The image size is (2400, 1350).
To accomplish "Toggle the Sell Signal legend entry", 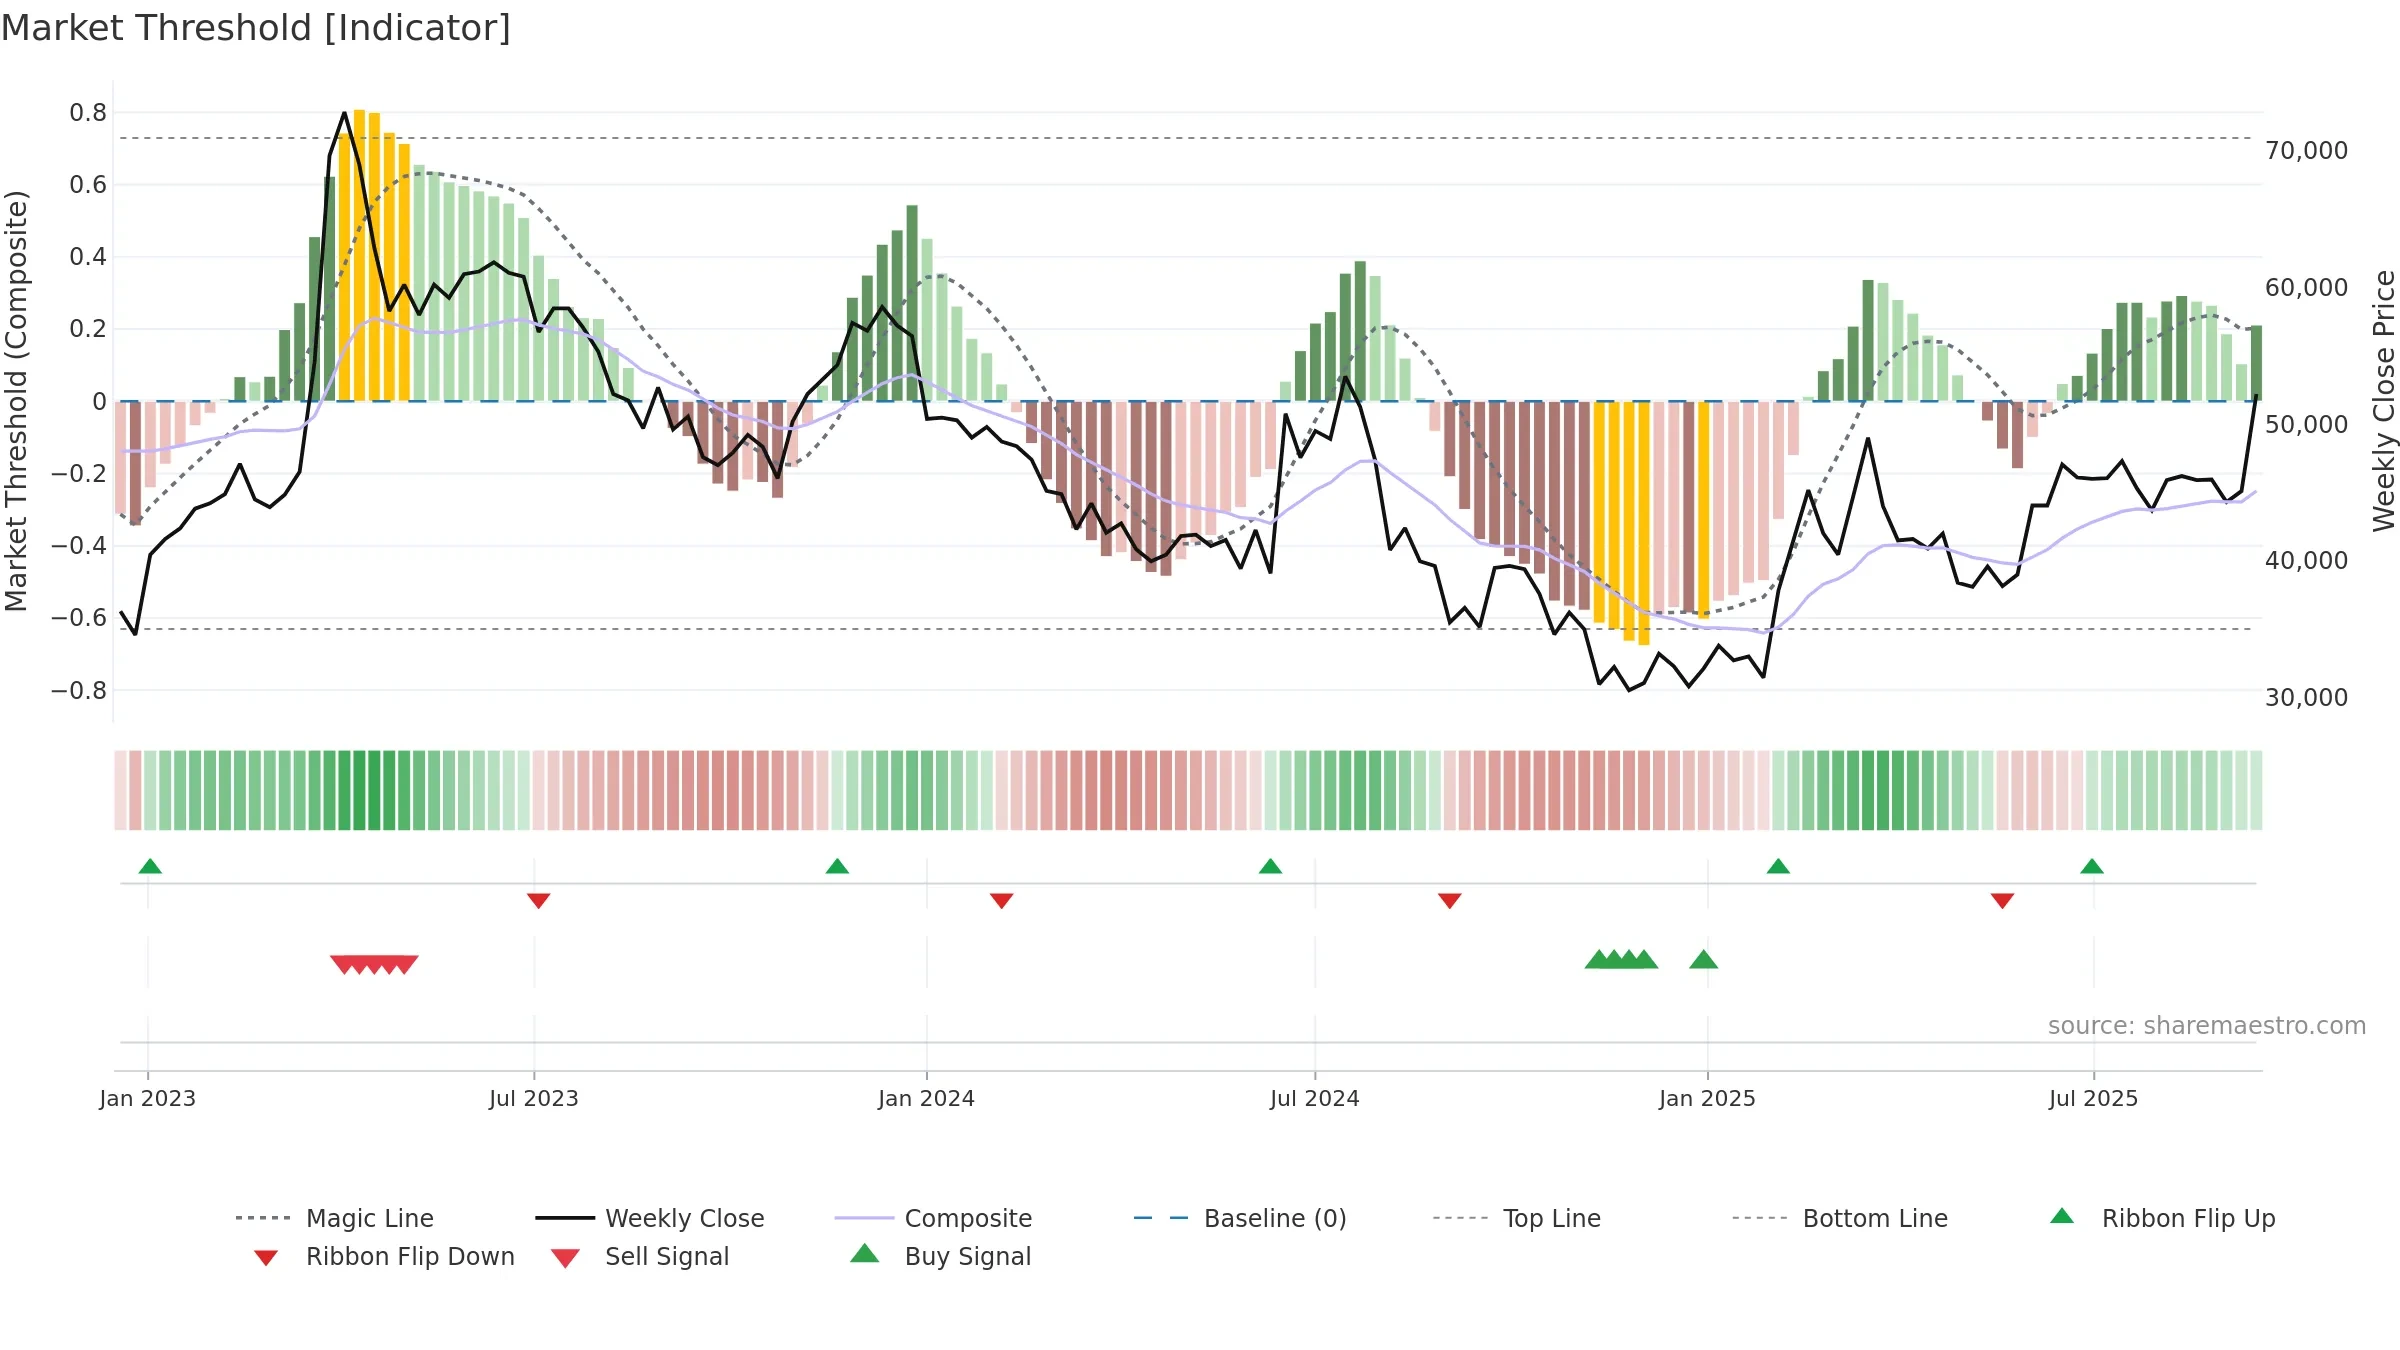I will [x=640, y=1256].
